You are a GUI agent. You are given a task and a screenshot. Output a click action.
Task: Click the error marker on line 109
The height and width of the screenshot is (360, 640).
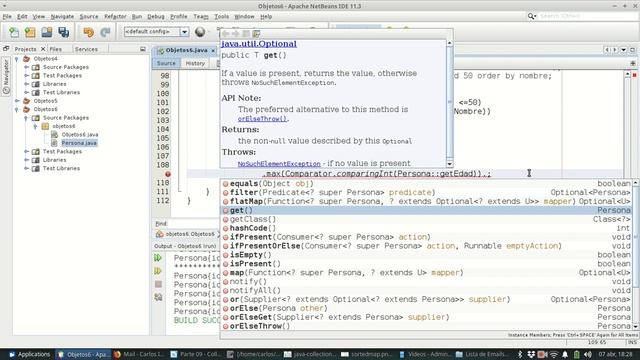click(167, 174)
